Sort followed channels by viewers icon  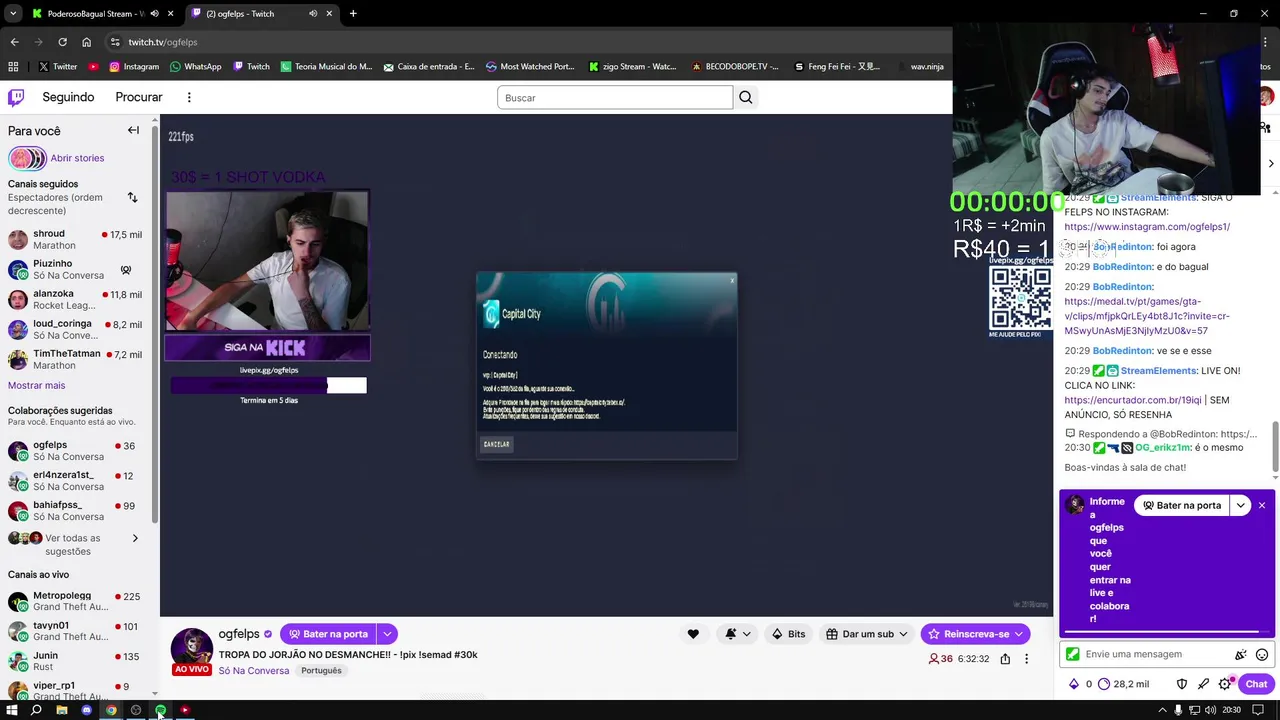click(132, 198)
